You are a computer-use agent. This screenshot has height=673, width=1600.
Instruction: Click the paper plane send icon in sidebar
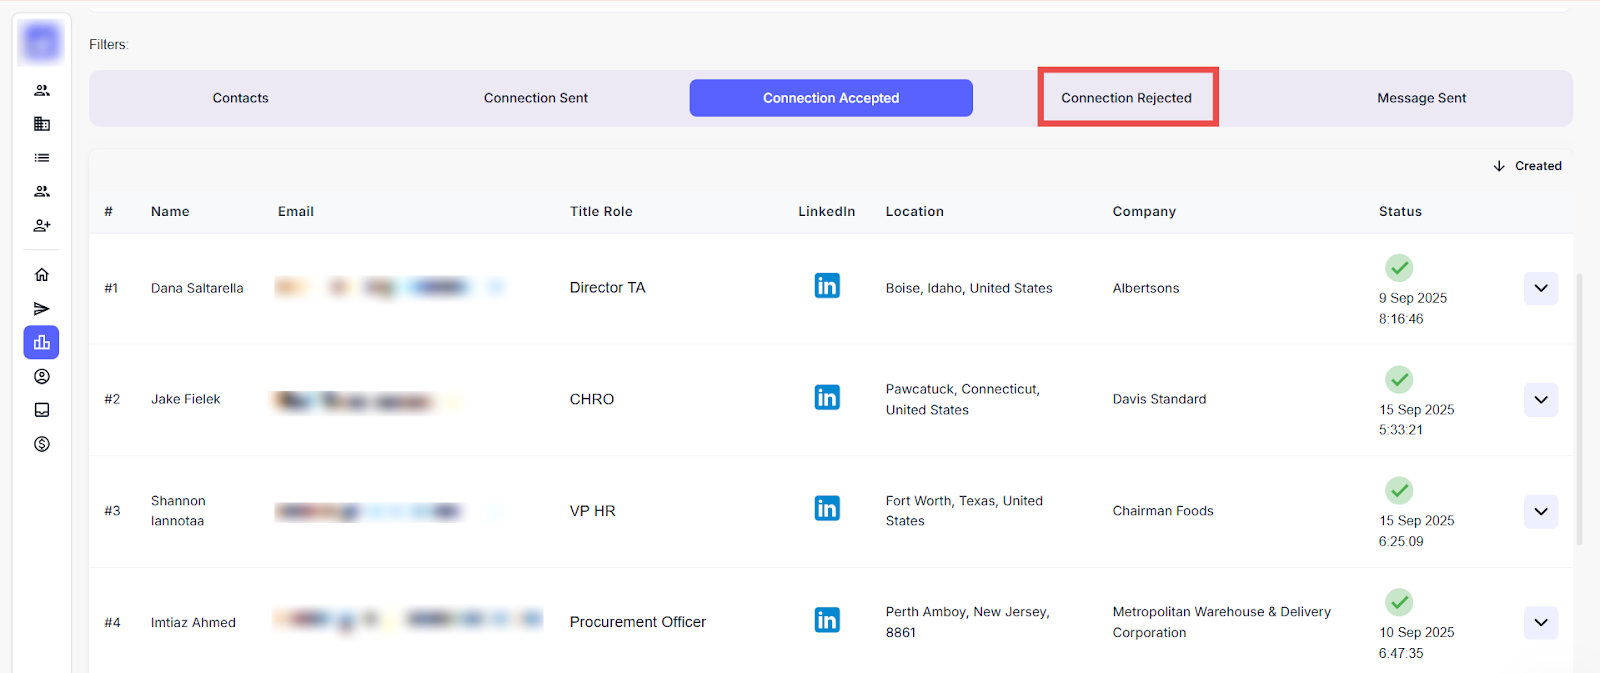(42, 309)
